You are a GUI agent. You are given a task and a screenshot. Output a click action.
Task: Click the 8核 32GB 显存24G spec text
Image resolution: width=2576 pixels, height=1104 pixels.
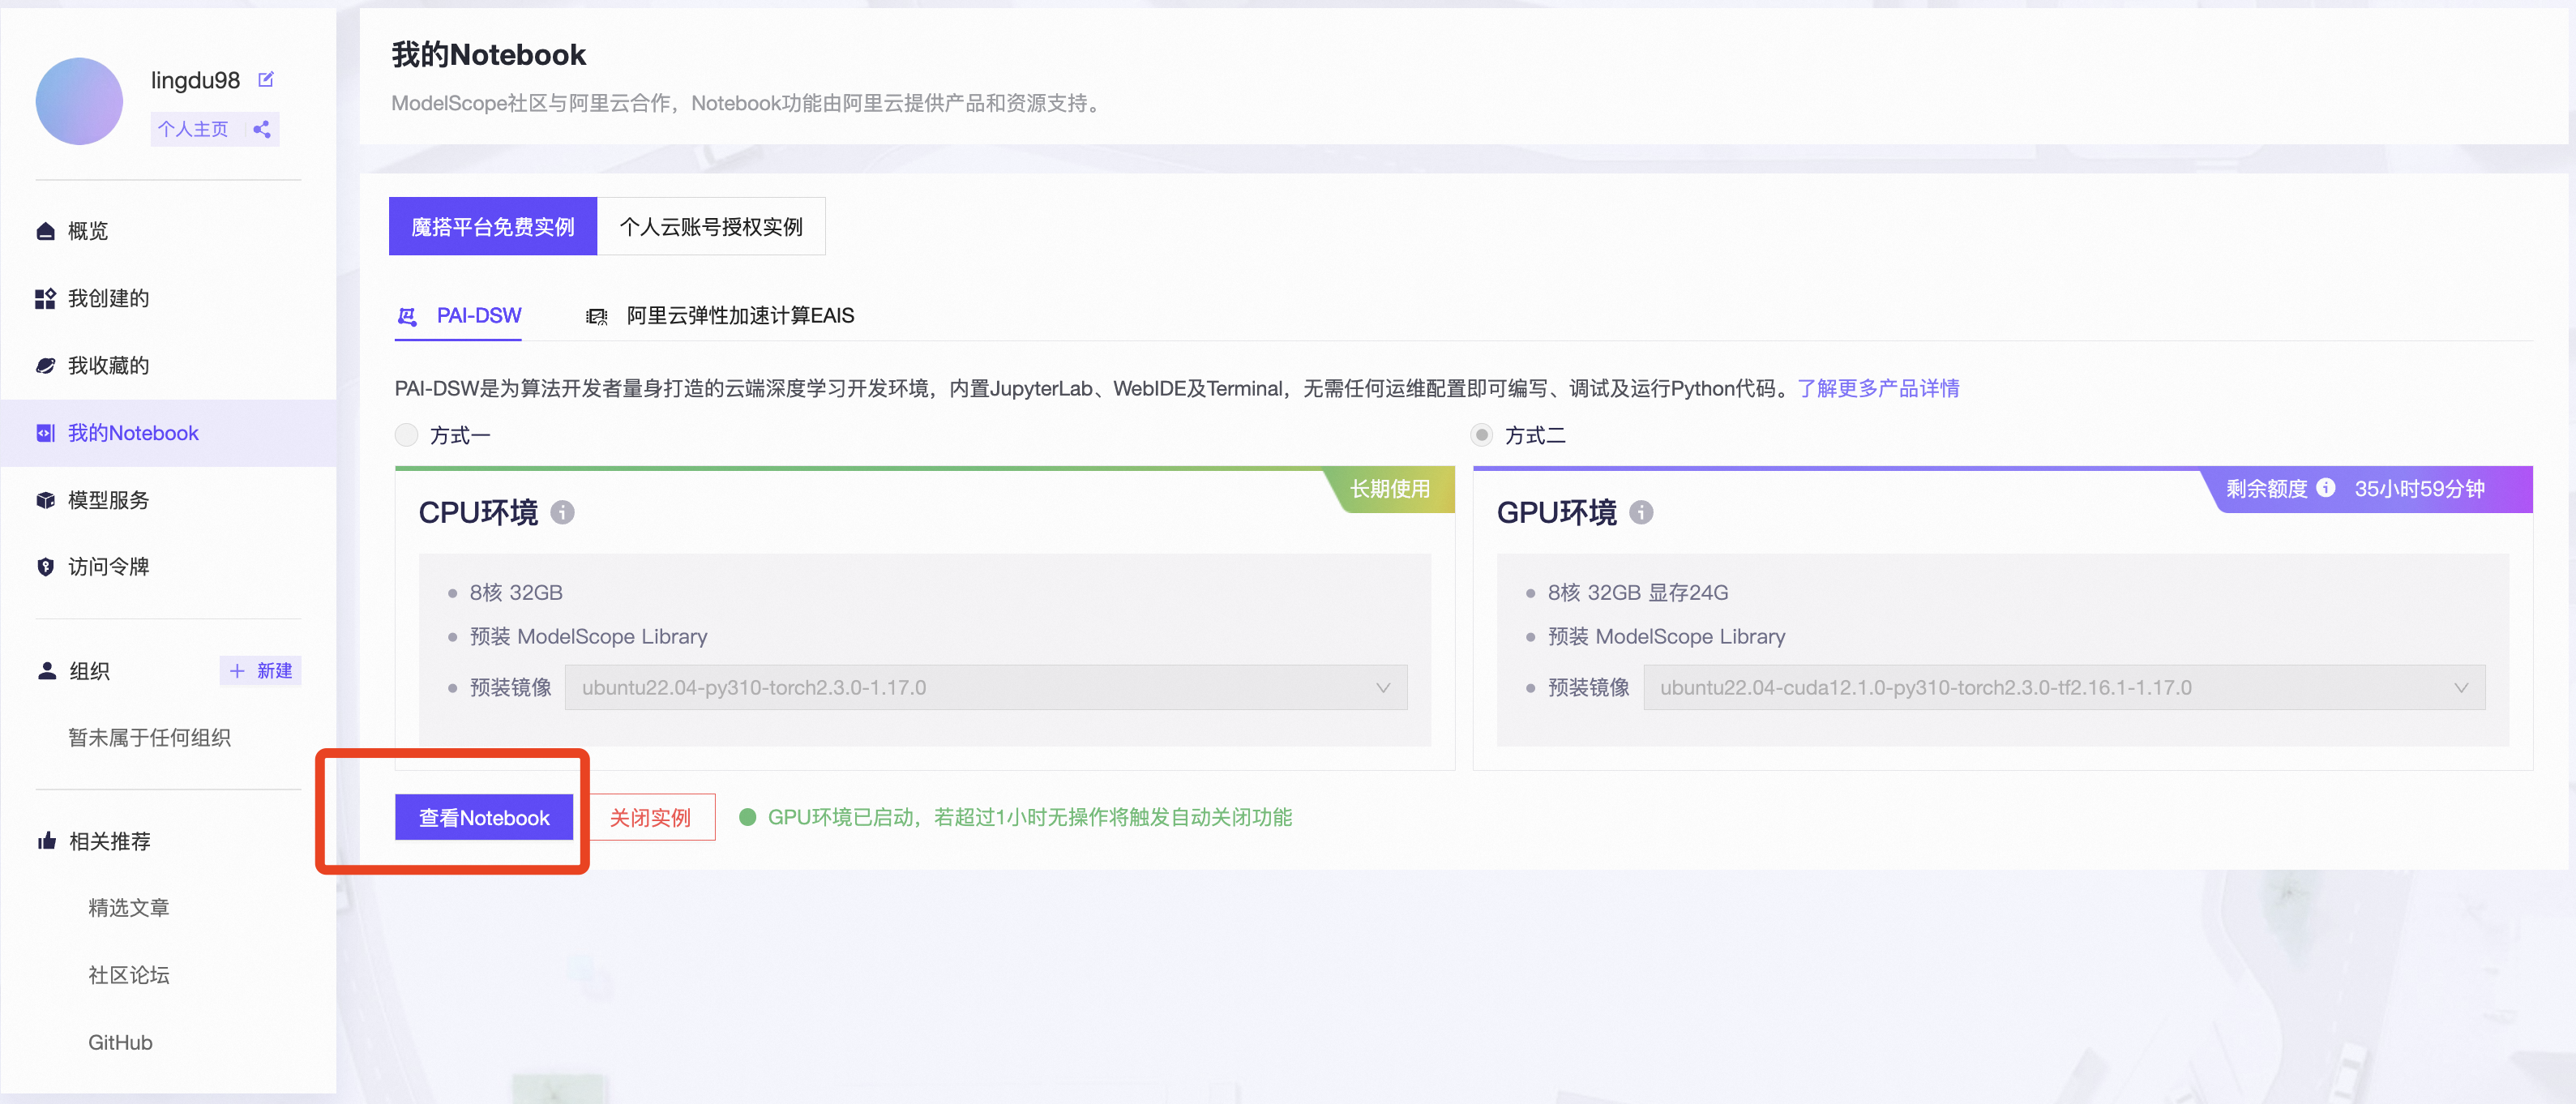[x=1638, y=592]
